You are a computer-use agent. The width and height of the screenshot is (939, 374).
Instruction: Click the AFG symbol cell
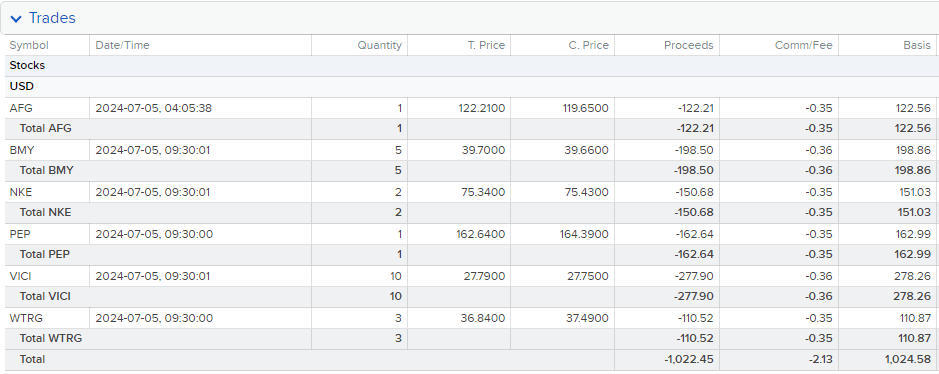(21, 108)
